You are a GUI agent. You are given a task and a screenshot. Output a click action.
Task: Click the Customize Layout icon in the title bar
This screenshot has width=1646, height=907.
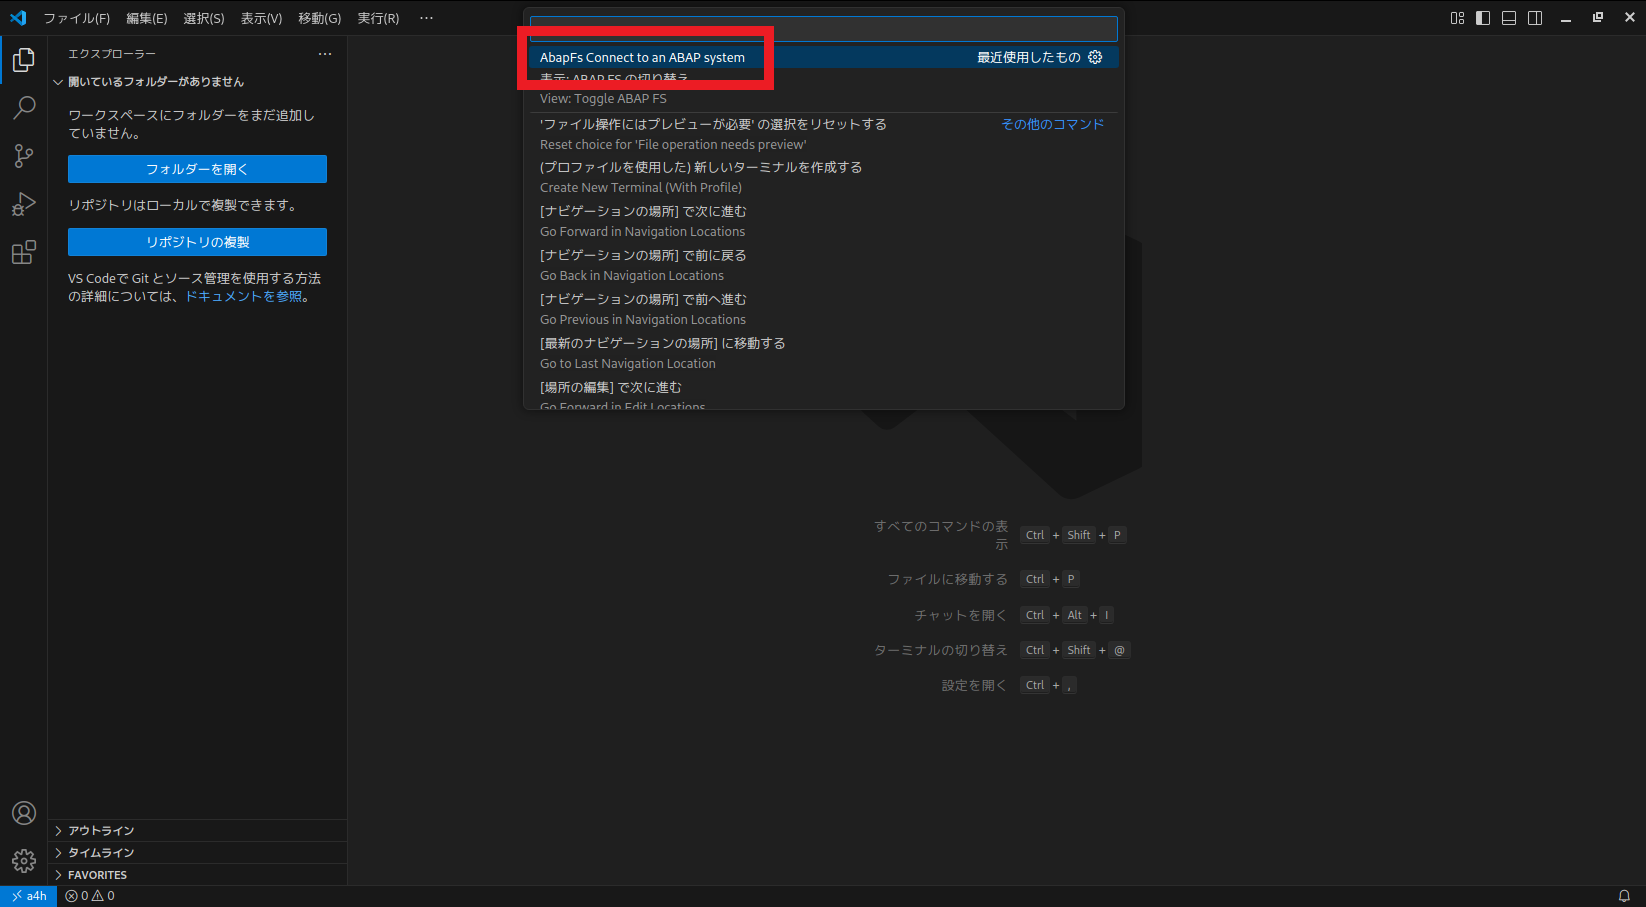pos(1457,17)
